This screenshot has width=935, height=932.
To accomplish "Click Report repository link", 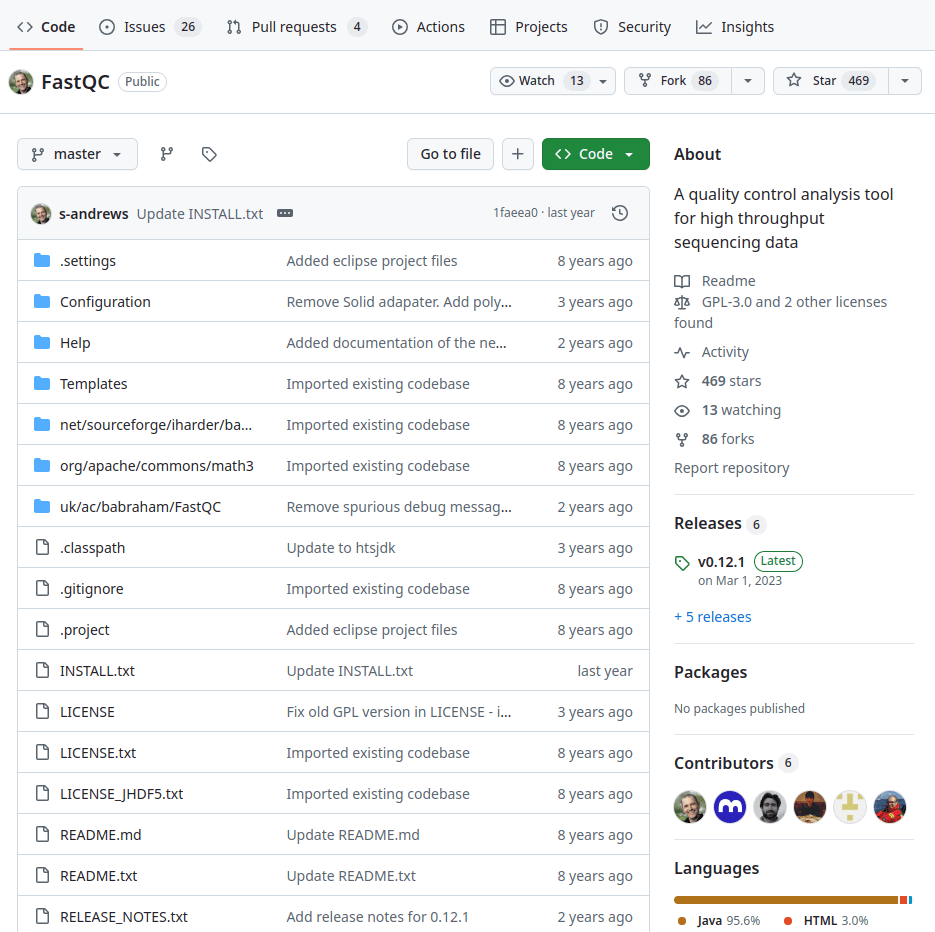I will pyautogui.click(x=731, y=468).
